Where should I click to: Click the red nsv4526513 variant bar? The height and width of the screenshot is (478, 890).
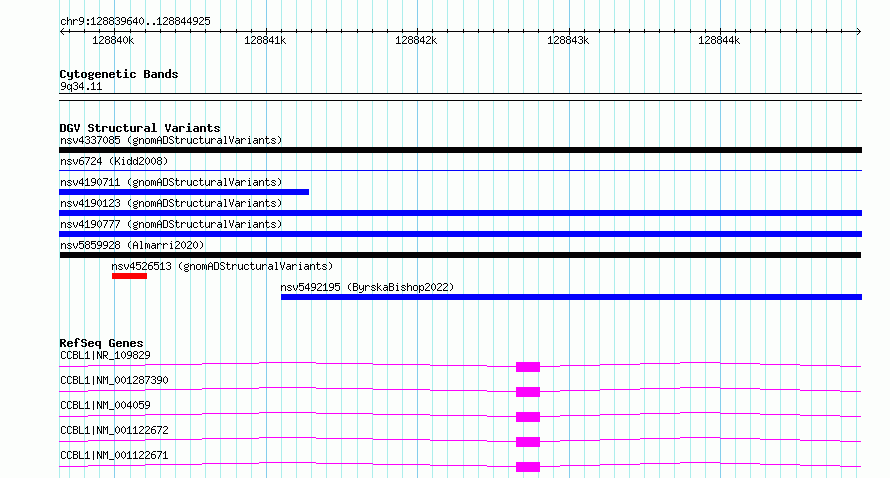click(x=129, y=276)
